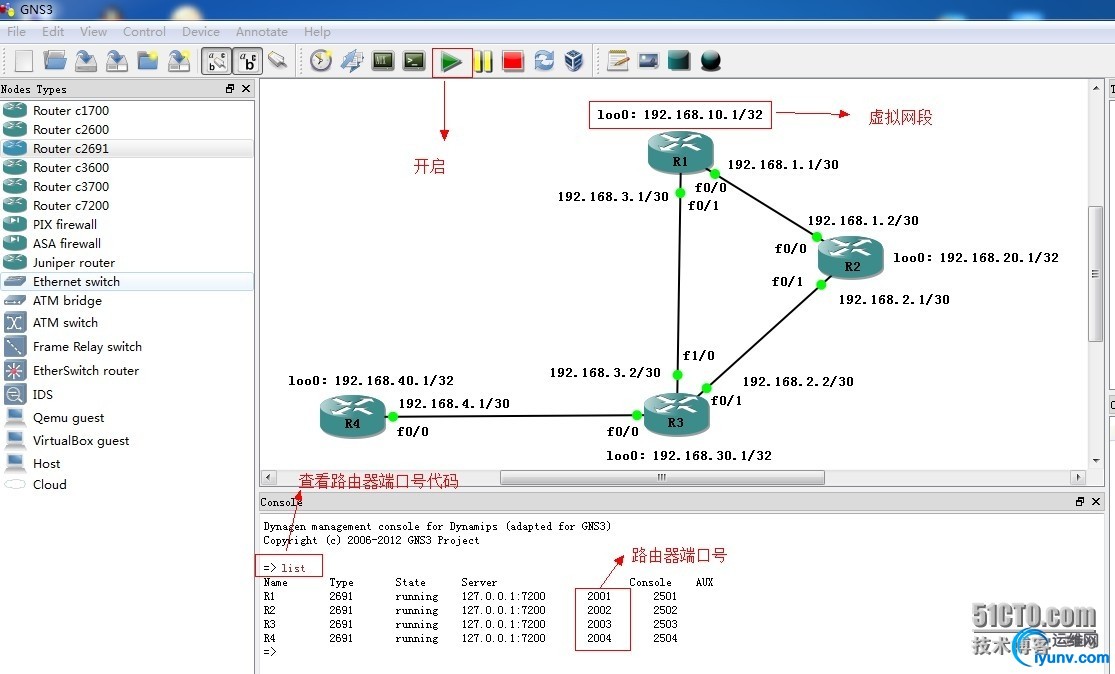
Task: Select ASA firewall node type
Action: 127,243
